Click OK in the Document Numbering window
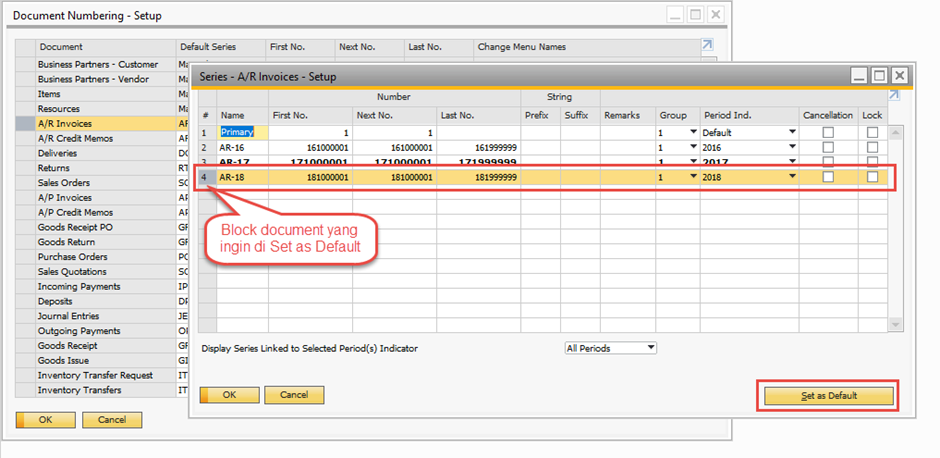This screenshot has height=458, width=940. click(46, 420)
